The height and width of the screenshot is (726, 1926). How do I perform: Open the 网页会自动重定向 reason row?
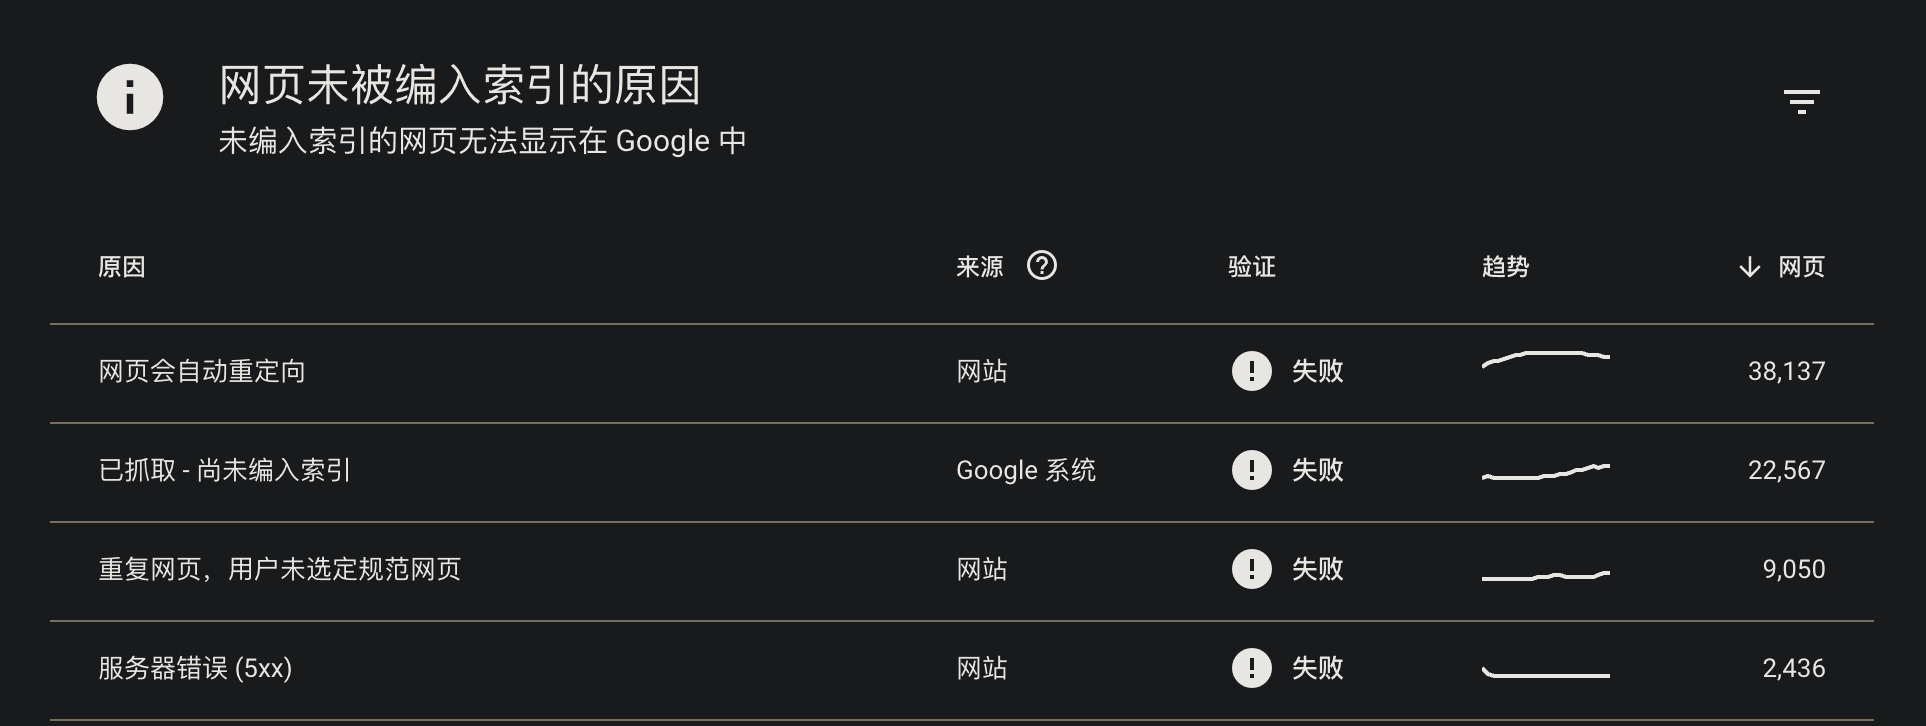[x=962, y=373]
